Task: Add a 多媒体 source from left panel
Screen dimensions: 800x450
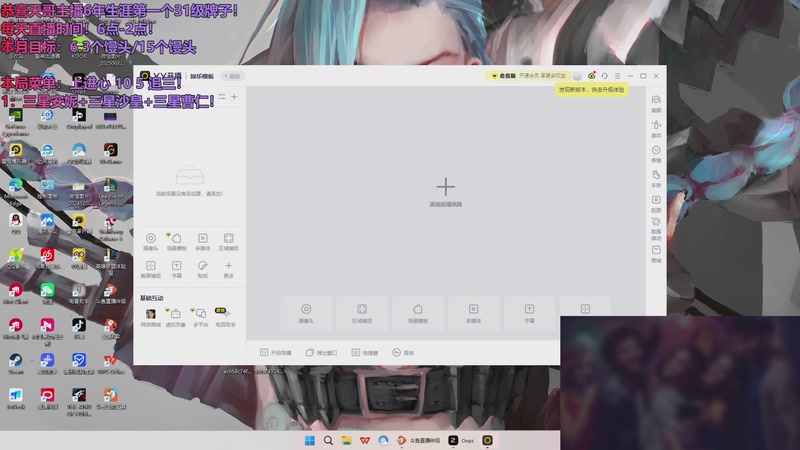Action: (203, 241)
